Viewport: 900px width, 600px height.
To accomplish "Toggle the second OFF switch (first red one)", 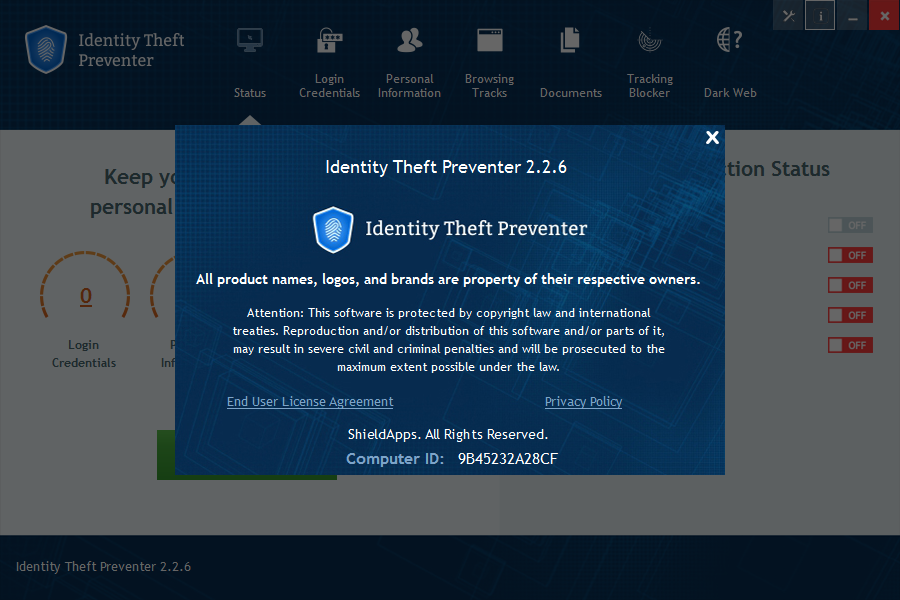I will click(850, 255).
